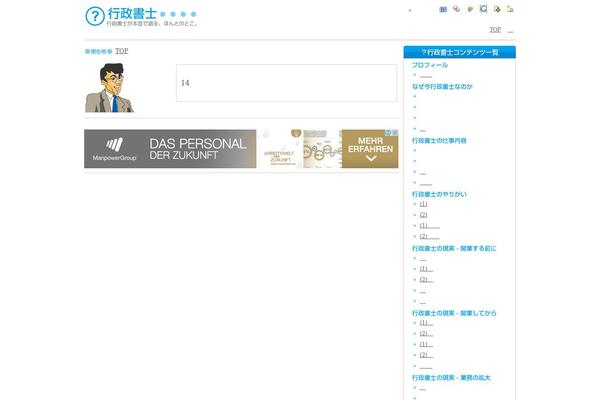The height and width of the screenshot is (400, 600).
Task: Click the Hatena Bookmark B! icon
Action: click(443, 9)
